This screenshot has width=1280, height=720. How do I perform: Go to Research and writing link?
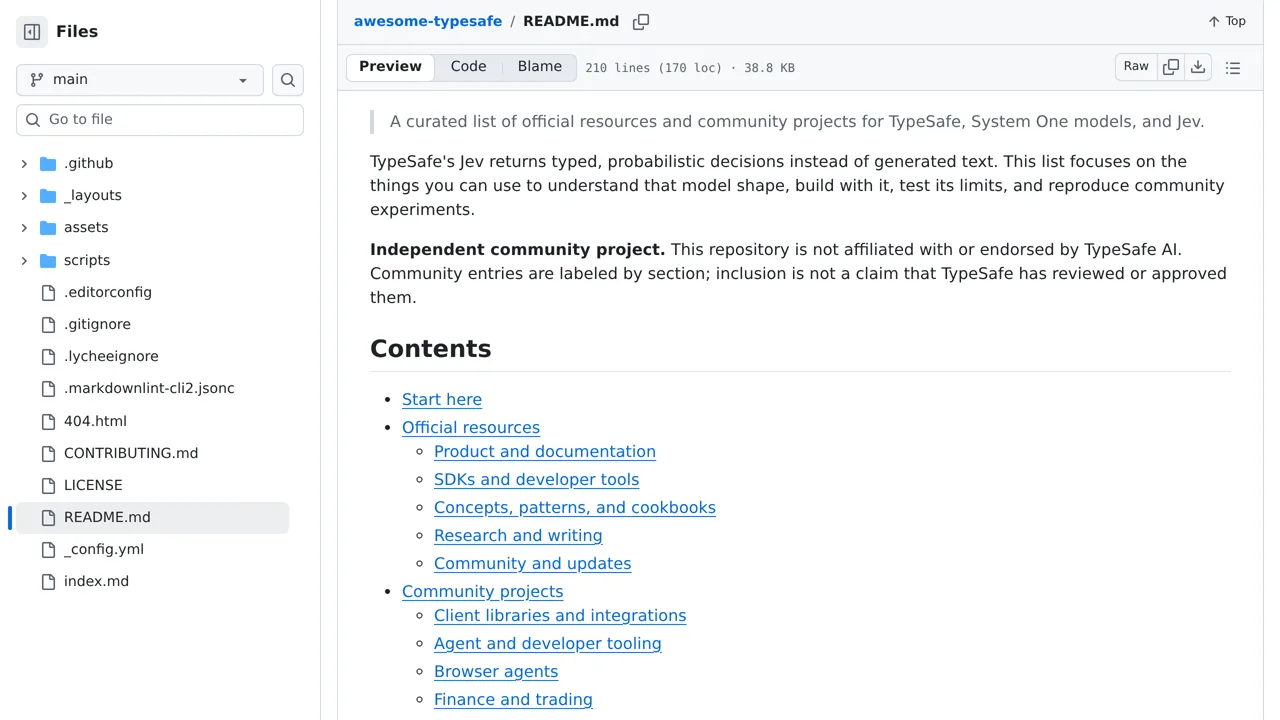click(518, 535)
